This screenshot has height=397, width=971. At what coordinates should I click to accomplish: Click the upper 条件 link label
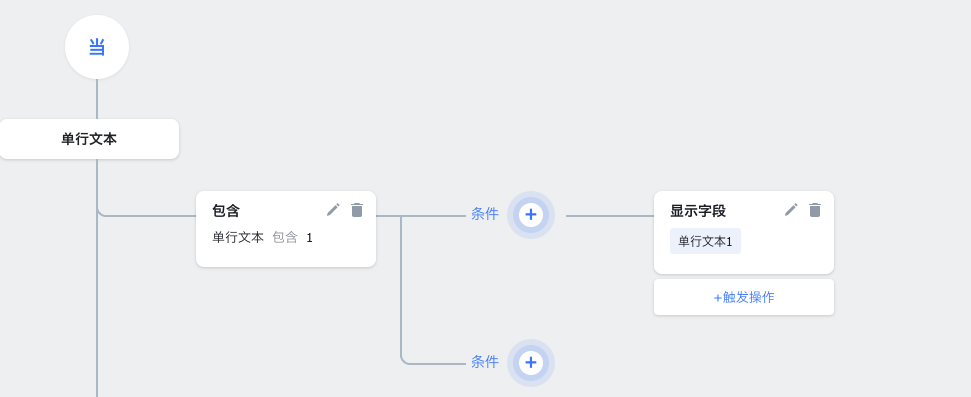(484, 214)
